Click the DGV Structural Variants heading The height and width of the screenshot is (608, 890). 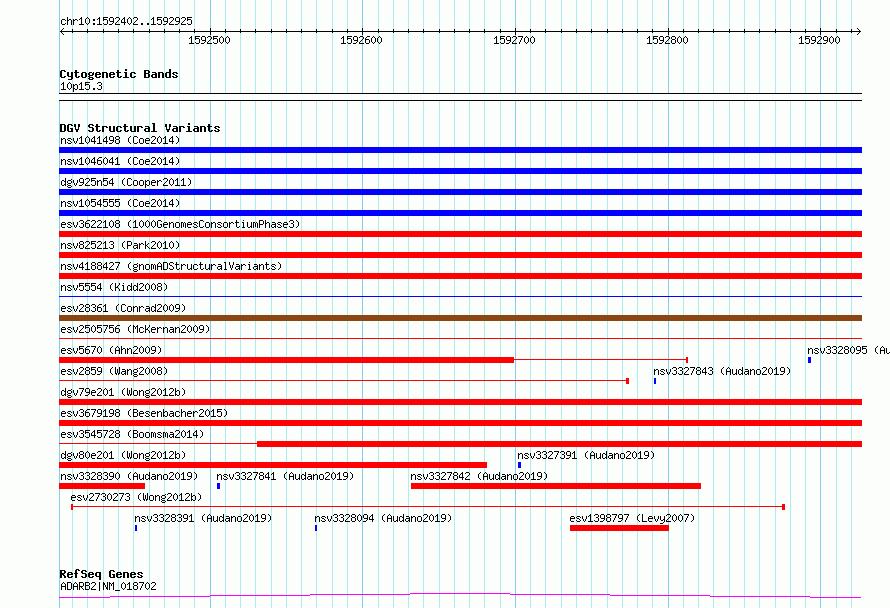140,128
